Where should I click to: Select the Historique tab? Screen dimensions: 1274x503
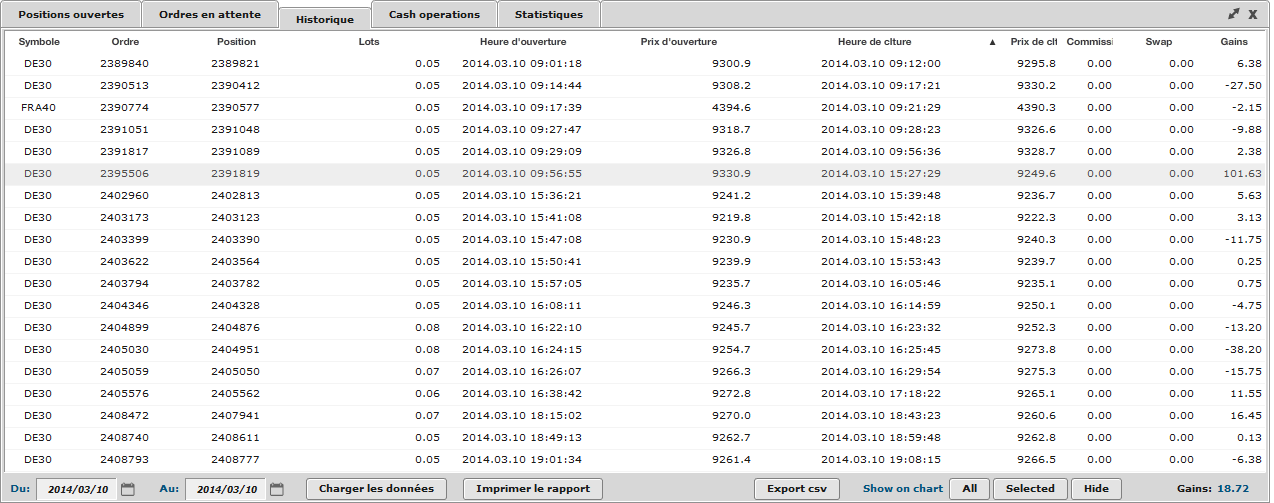click(x=324, y=19)
